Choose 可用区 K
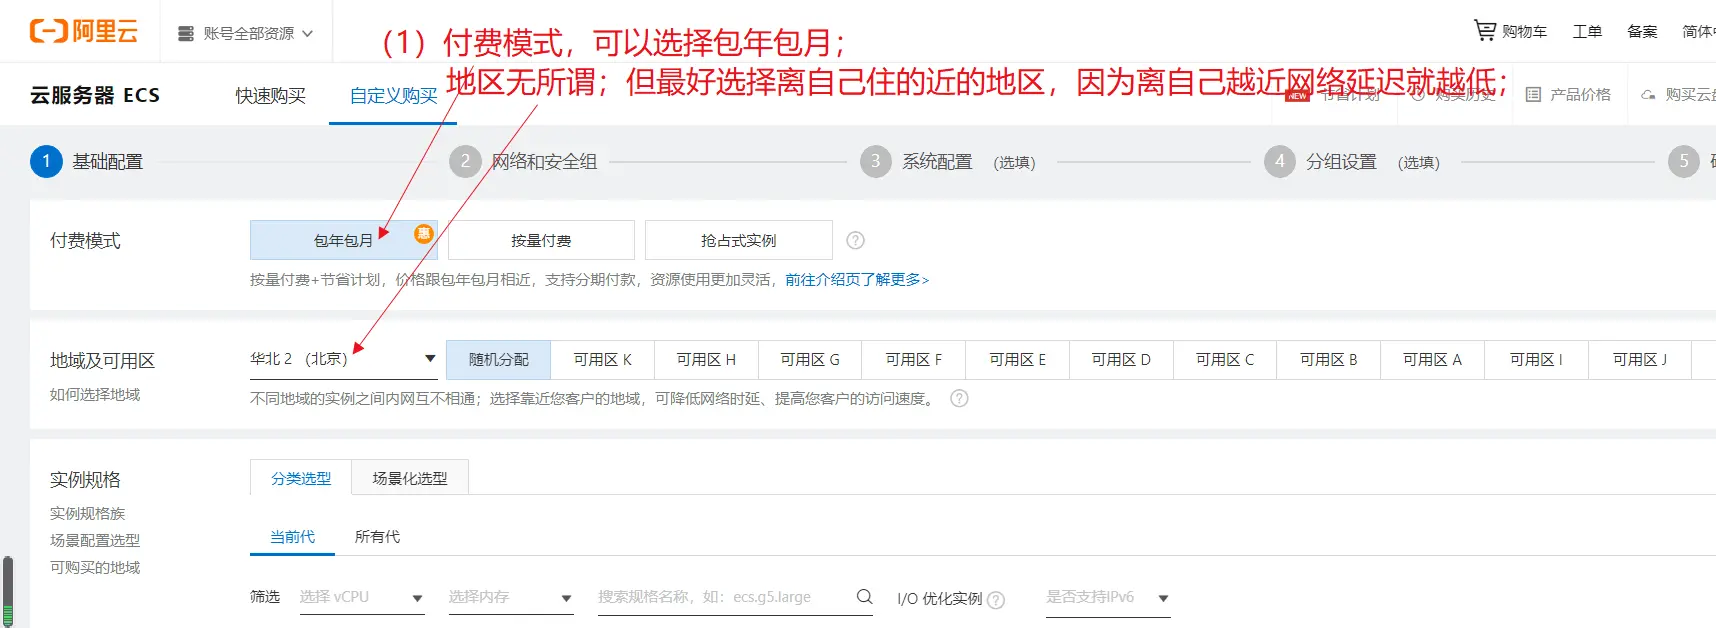This screenshot has height=628, width=1716. (x=603, y=360)
